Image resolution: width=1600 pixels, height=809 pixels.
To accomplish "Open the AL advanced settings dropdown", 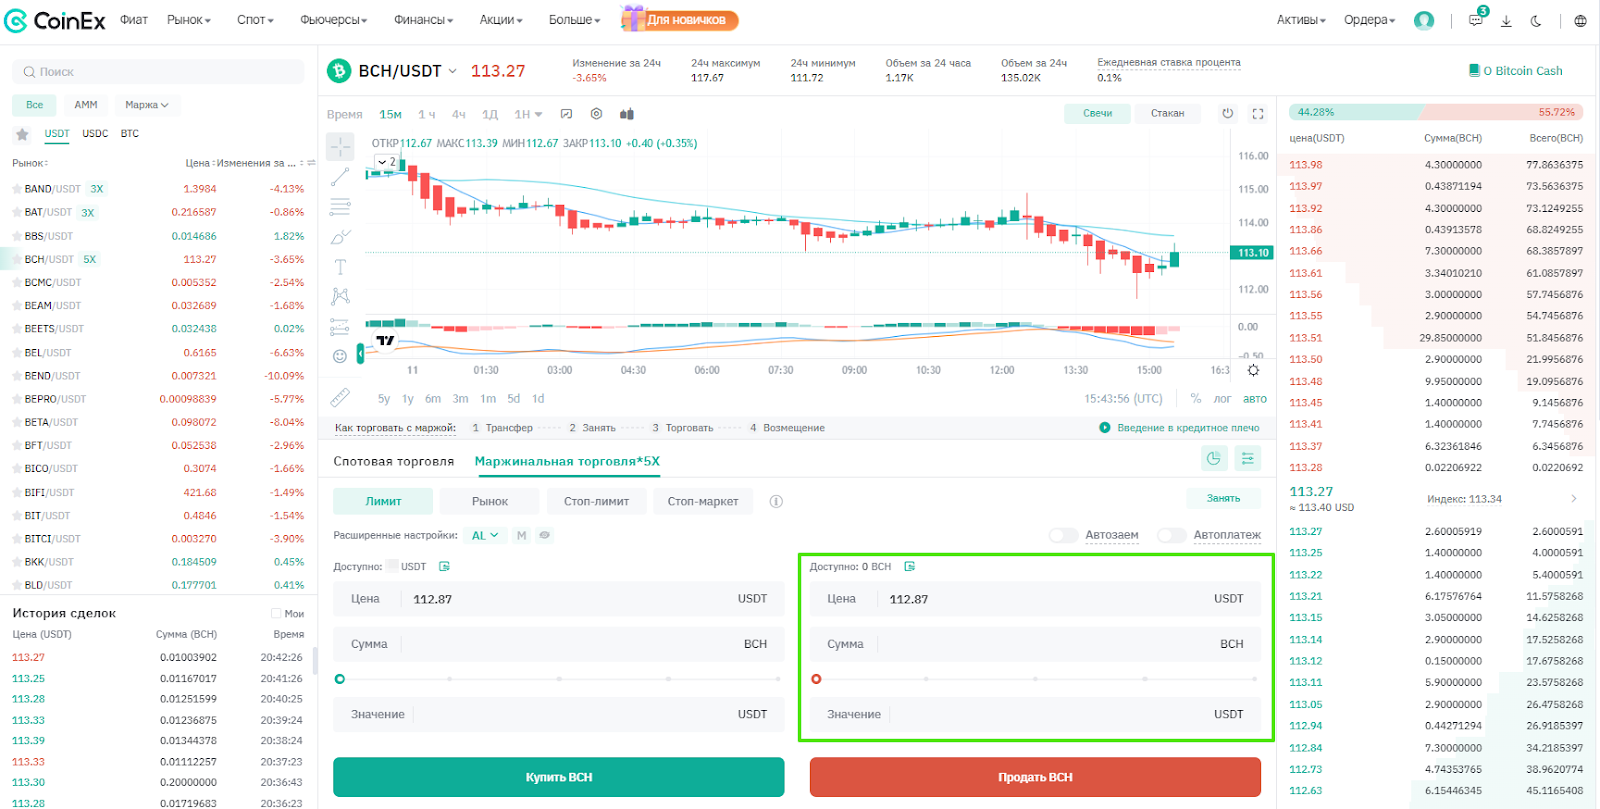I will pyautogui.click(x=485, y=535).
